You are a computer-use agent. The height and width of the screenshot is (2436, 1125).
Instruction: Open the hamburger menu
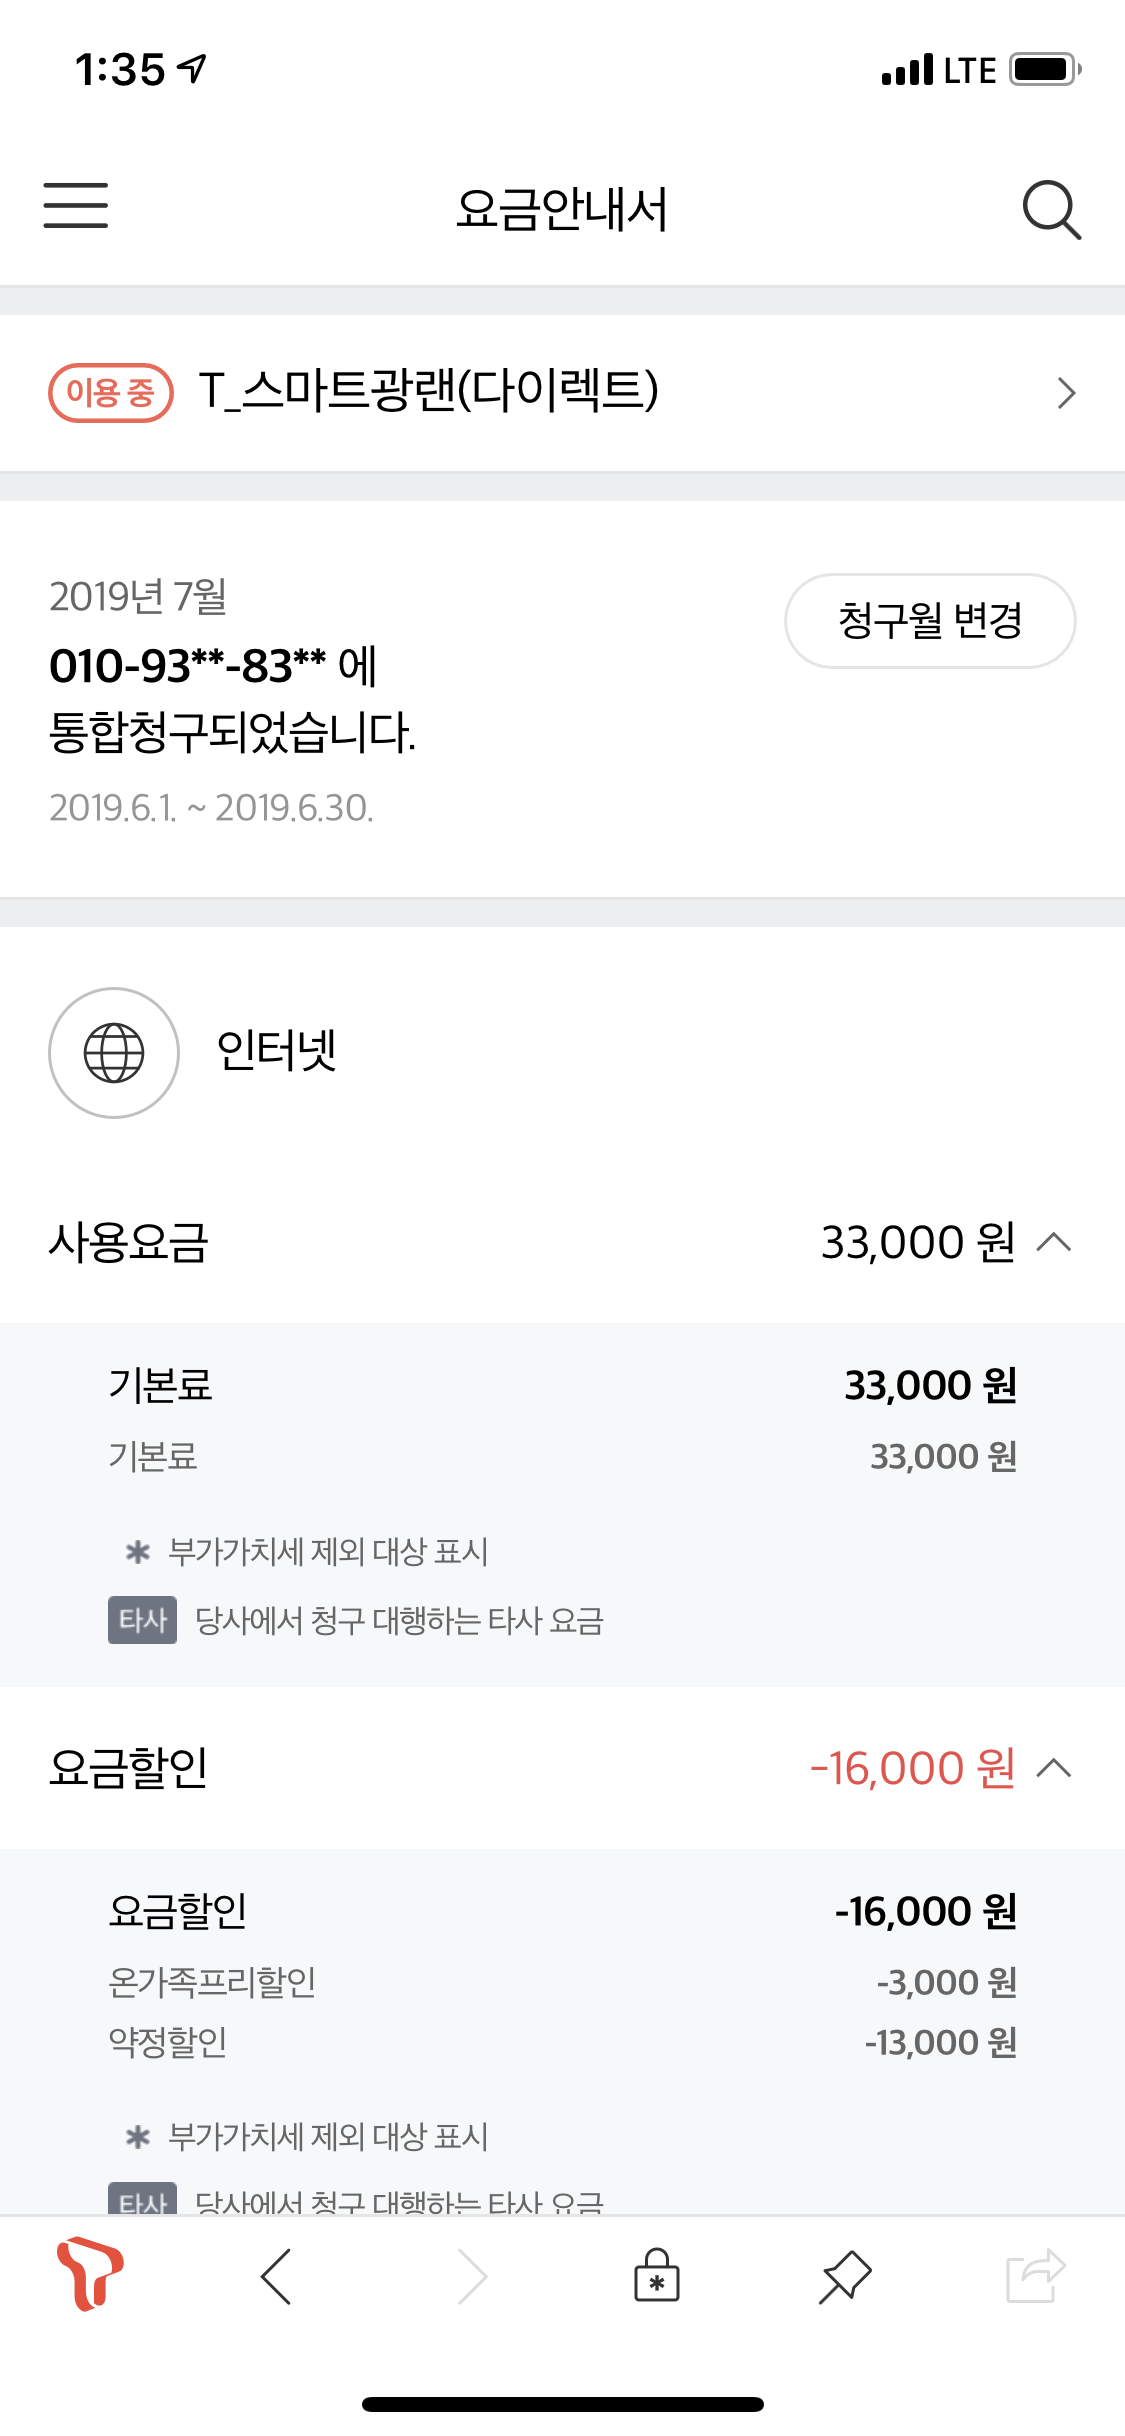[75, 206]
